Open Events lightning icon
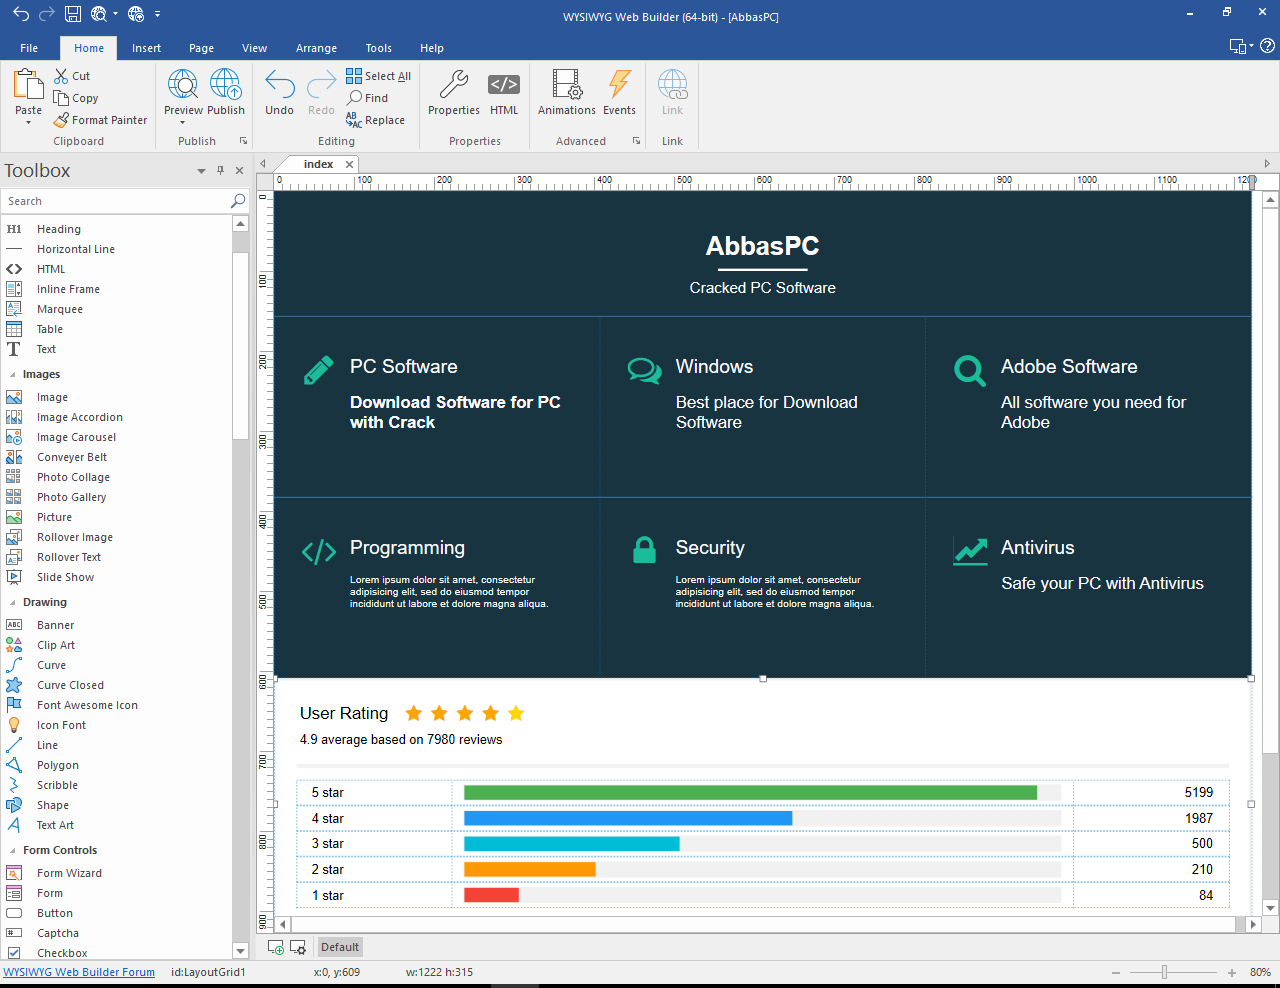The height and width of the screenshot is (988, 1280). tap(620, 85)
